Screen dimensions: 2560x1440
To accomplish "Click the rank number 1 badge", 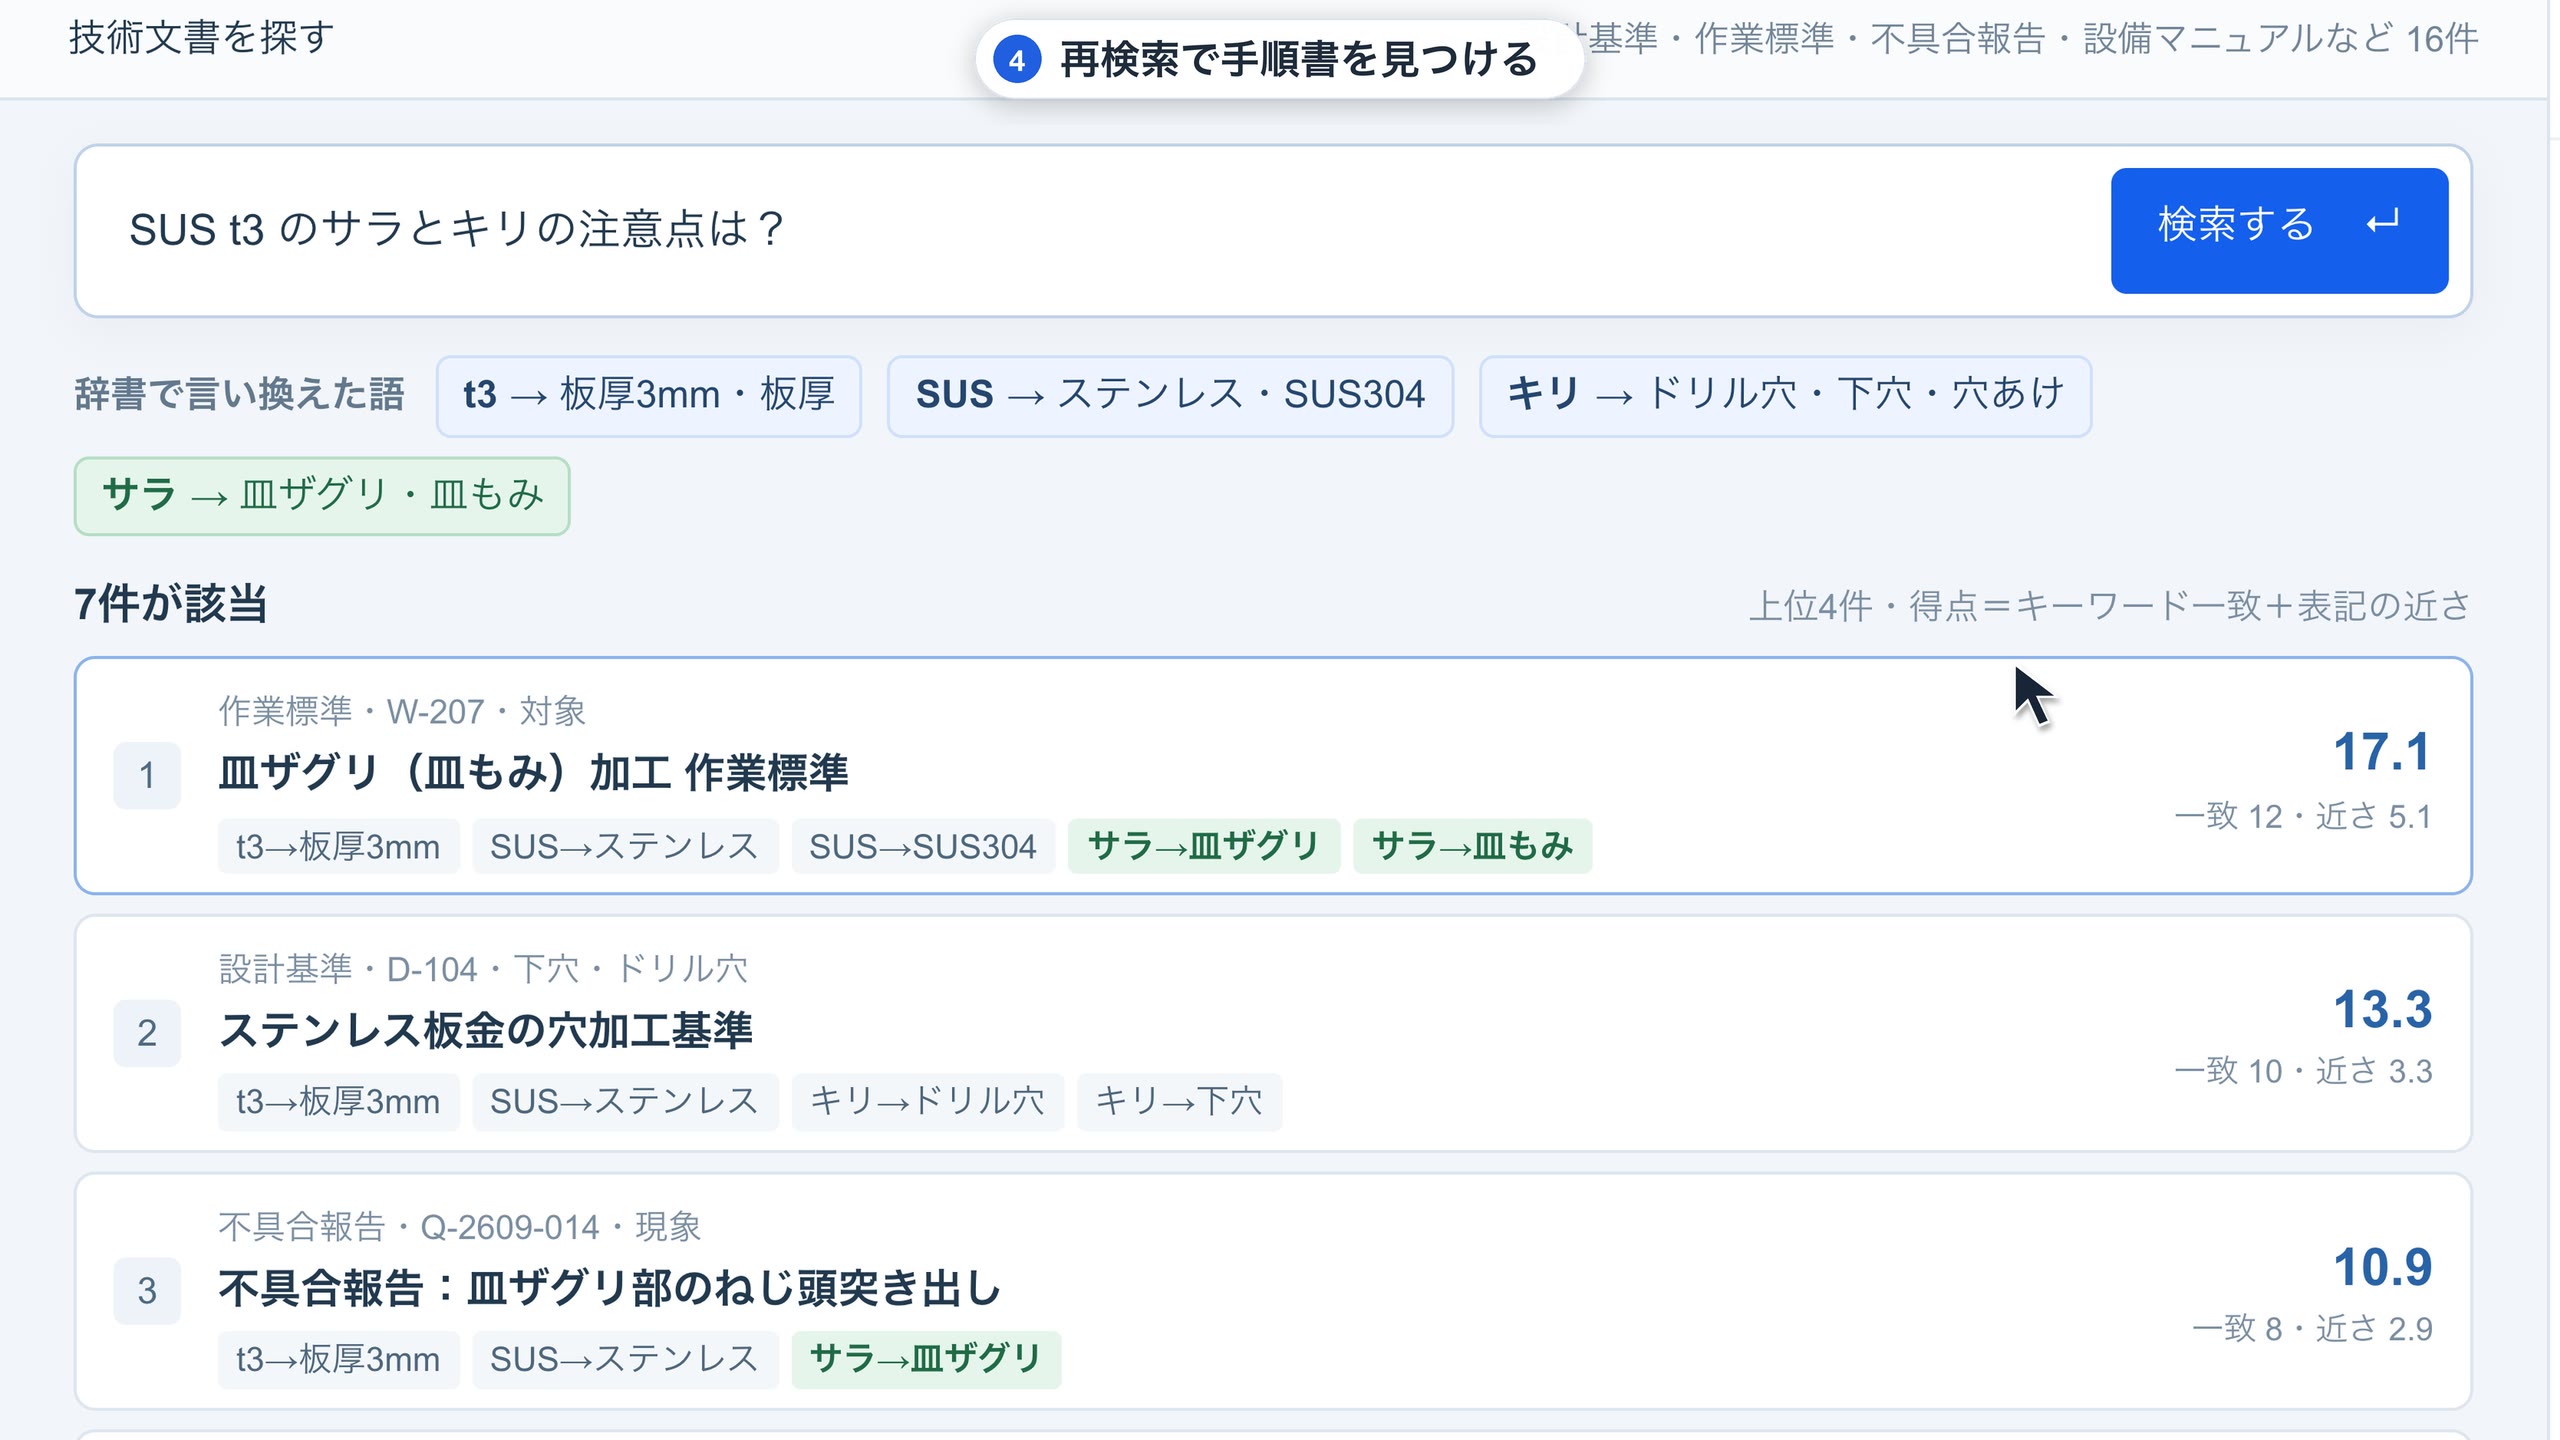I will coord(147,775).
